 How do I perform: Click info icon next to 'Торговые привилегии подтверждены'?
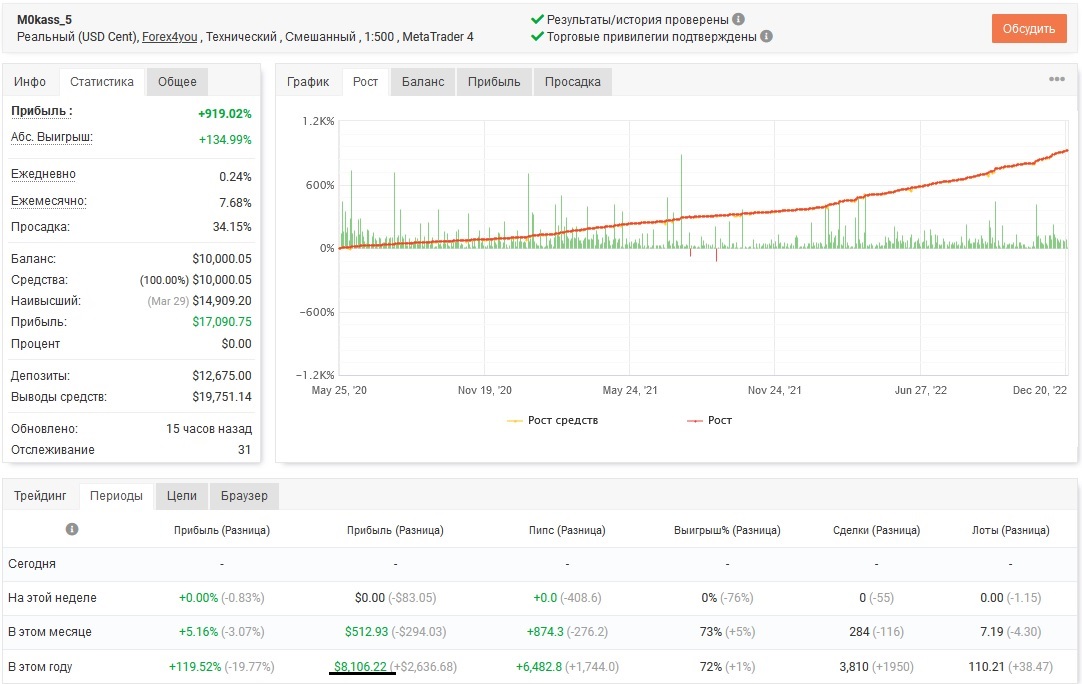click(x=766, y=37)
